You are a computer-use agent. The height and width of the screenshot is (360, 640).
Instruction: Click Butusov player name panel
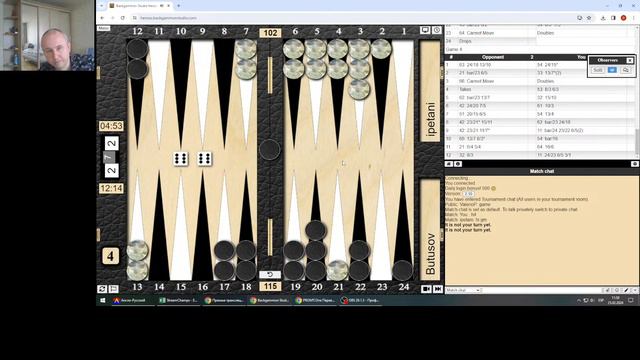[430, 229]
